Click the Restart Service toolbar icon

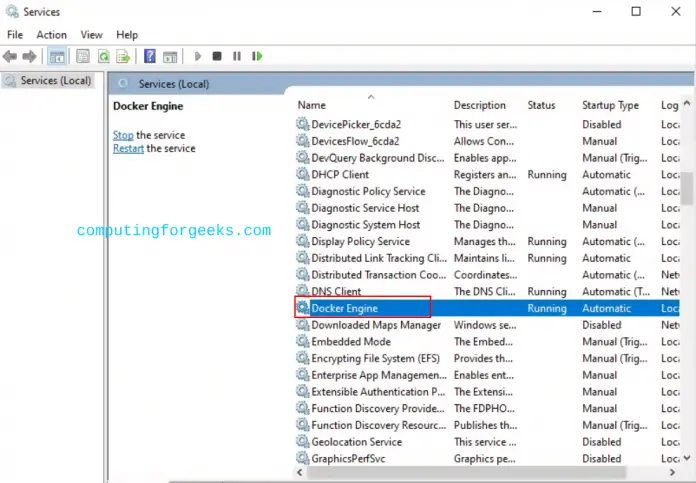[x=257, y=57]
